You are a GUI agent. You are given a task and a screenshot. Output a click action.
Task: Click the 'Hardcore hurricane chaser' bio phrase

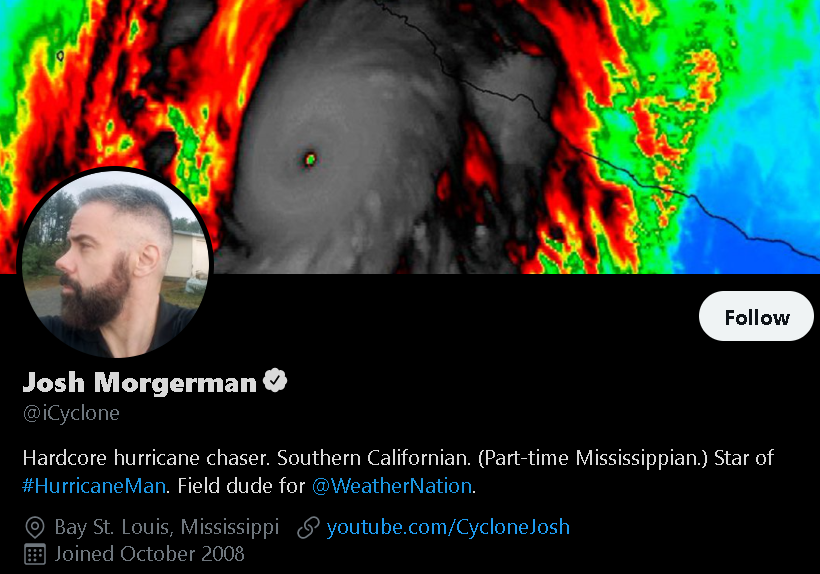click(146, 458)
